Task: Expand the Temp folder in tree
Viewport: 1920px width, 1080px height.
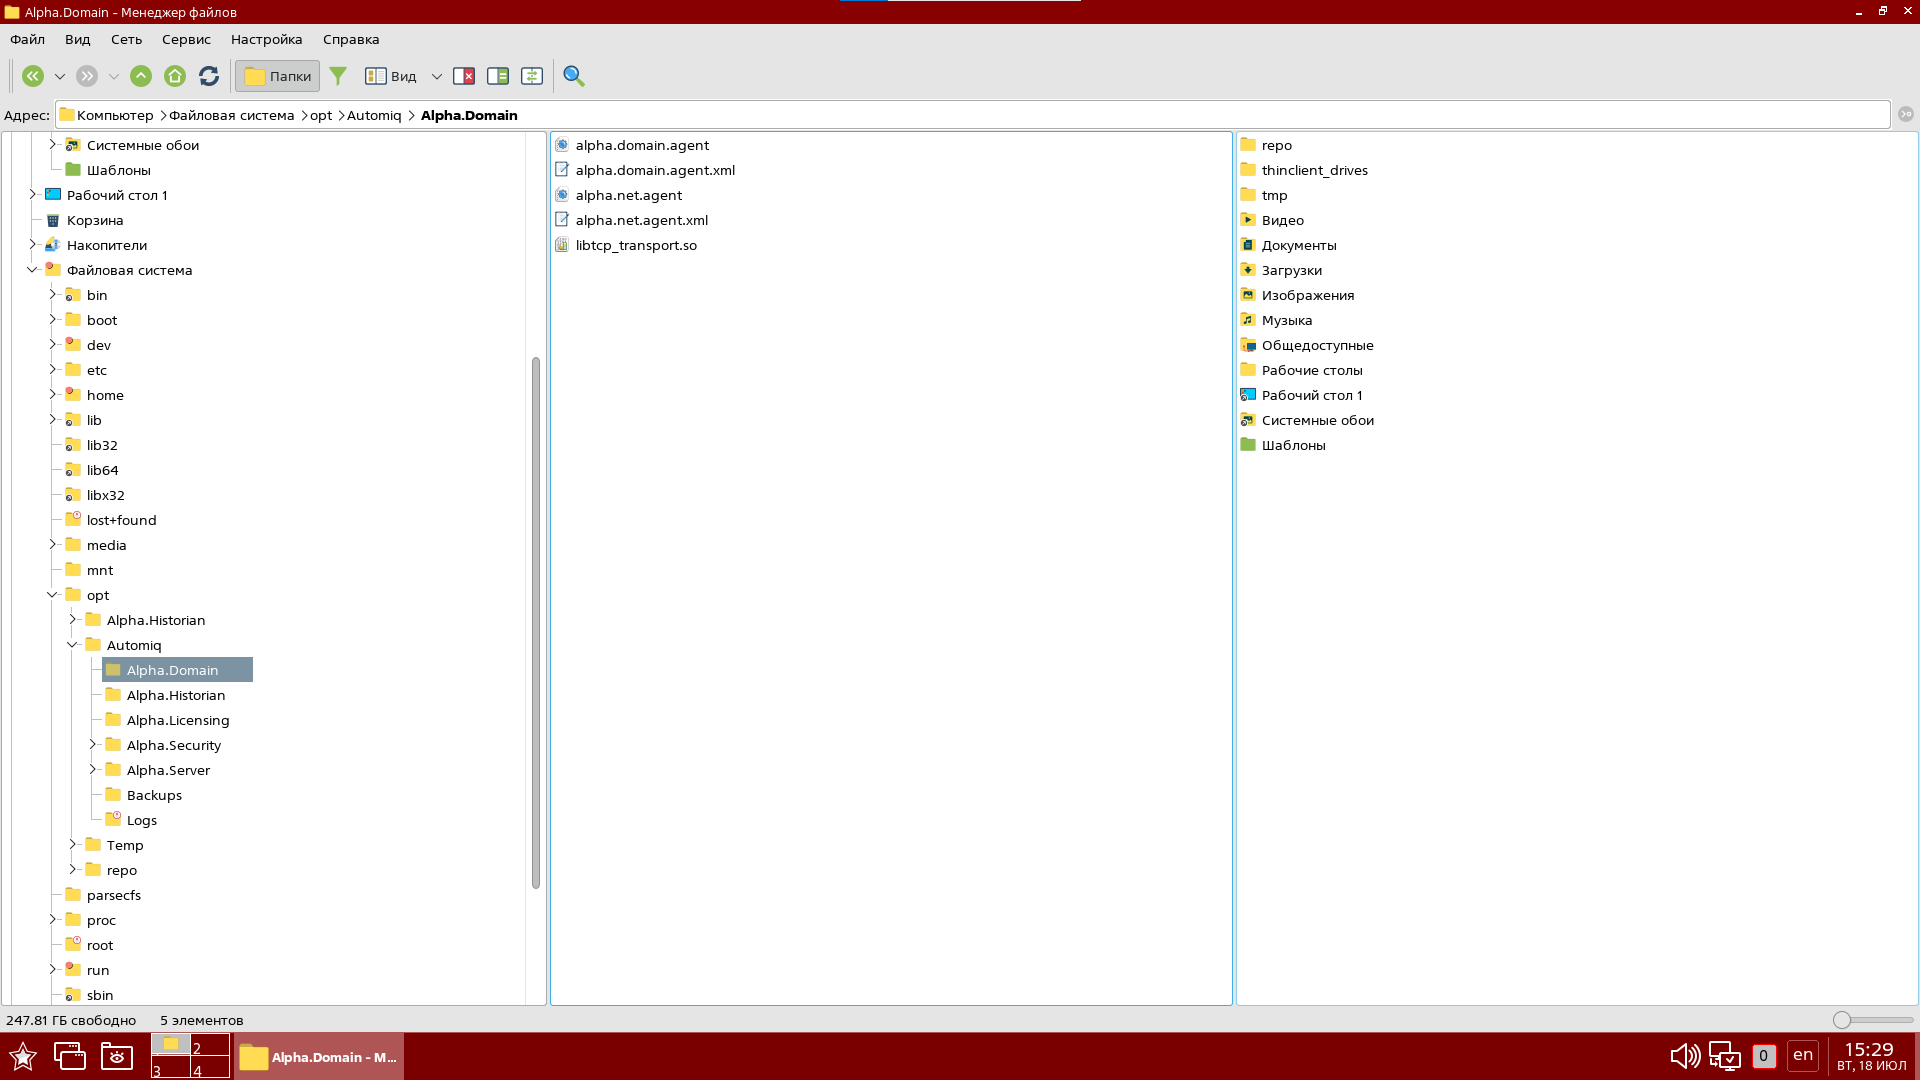Action: (72, 845)
